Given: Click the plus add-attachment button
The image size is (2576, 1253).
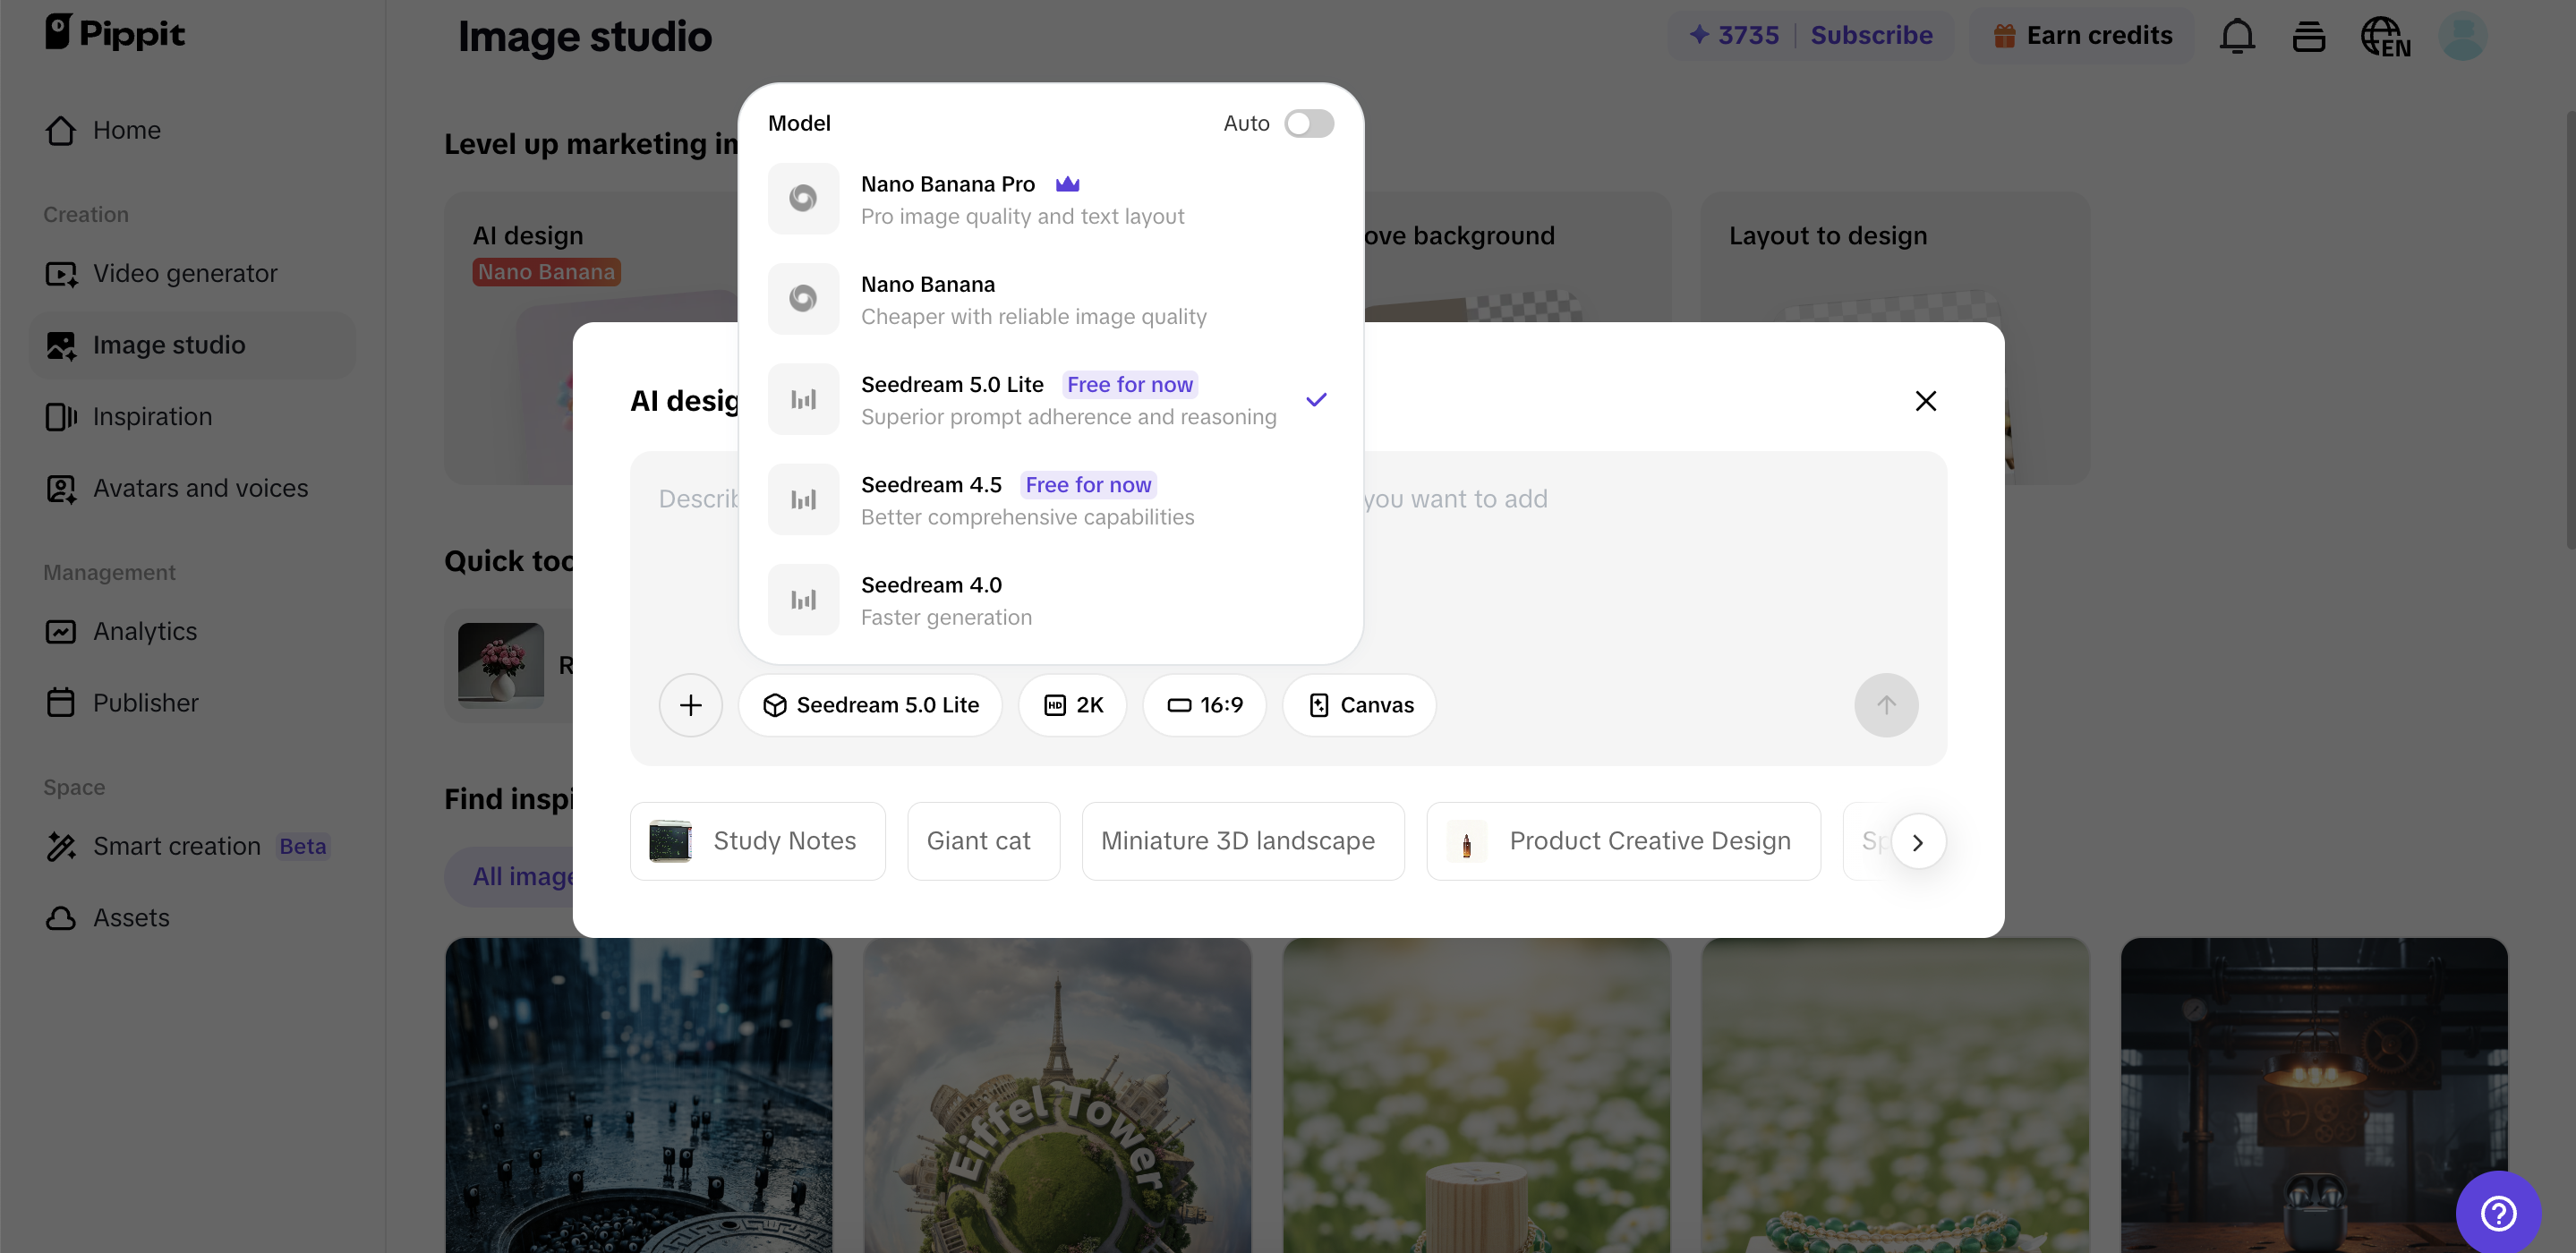Looking at the screenshot, I should [x=690, y=705].
